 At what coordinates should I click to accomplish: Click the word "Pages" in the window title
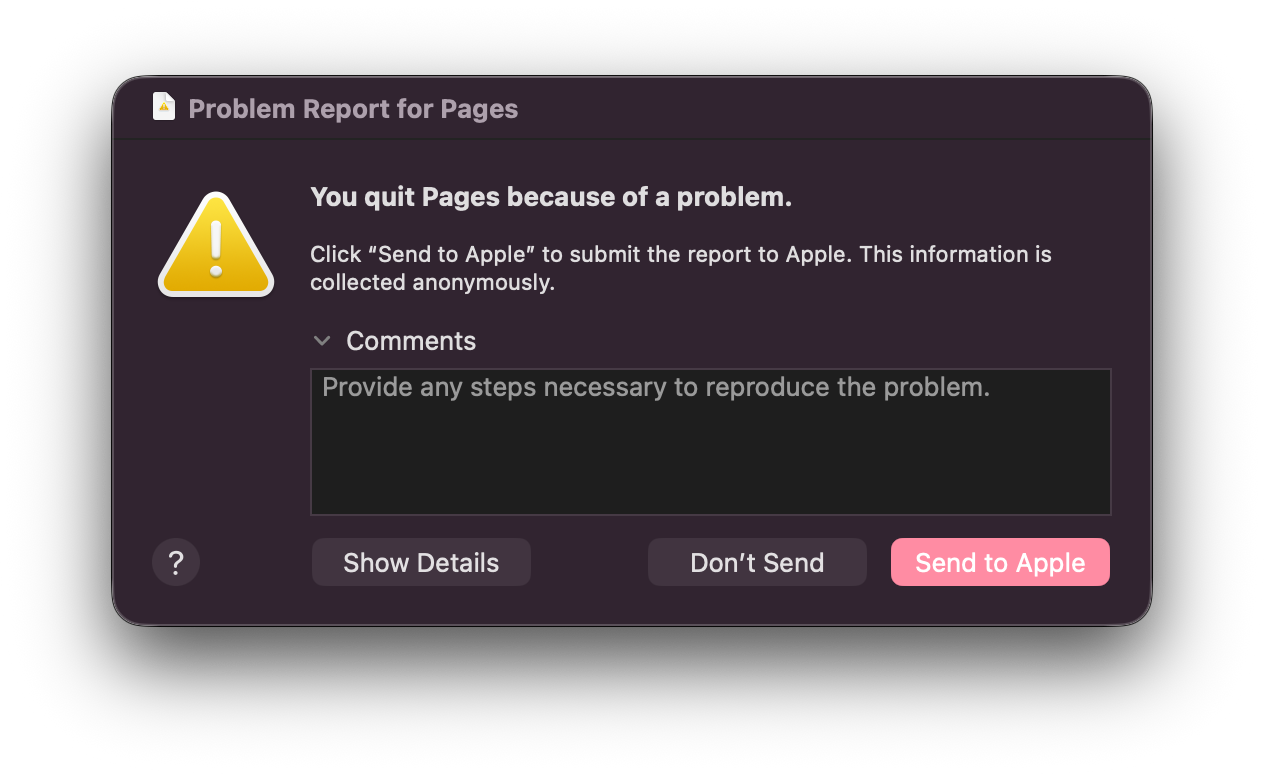pyautogui.click(x=479, y=108)
